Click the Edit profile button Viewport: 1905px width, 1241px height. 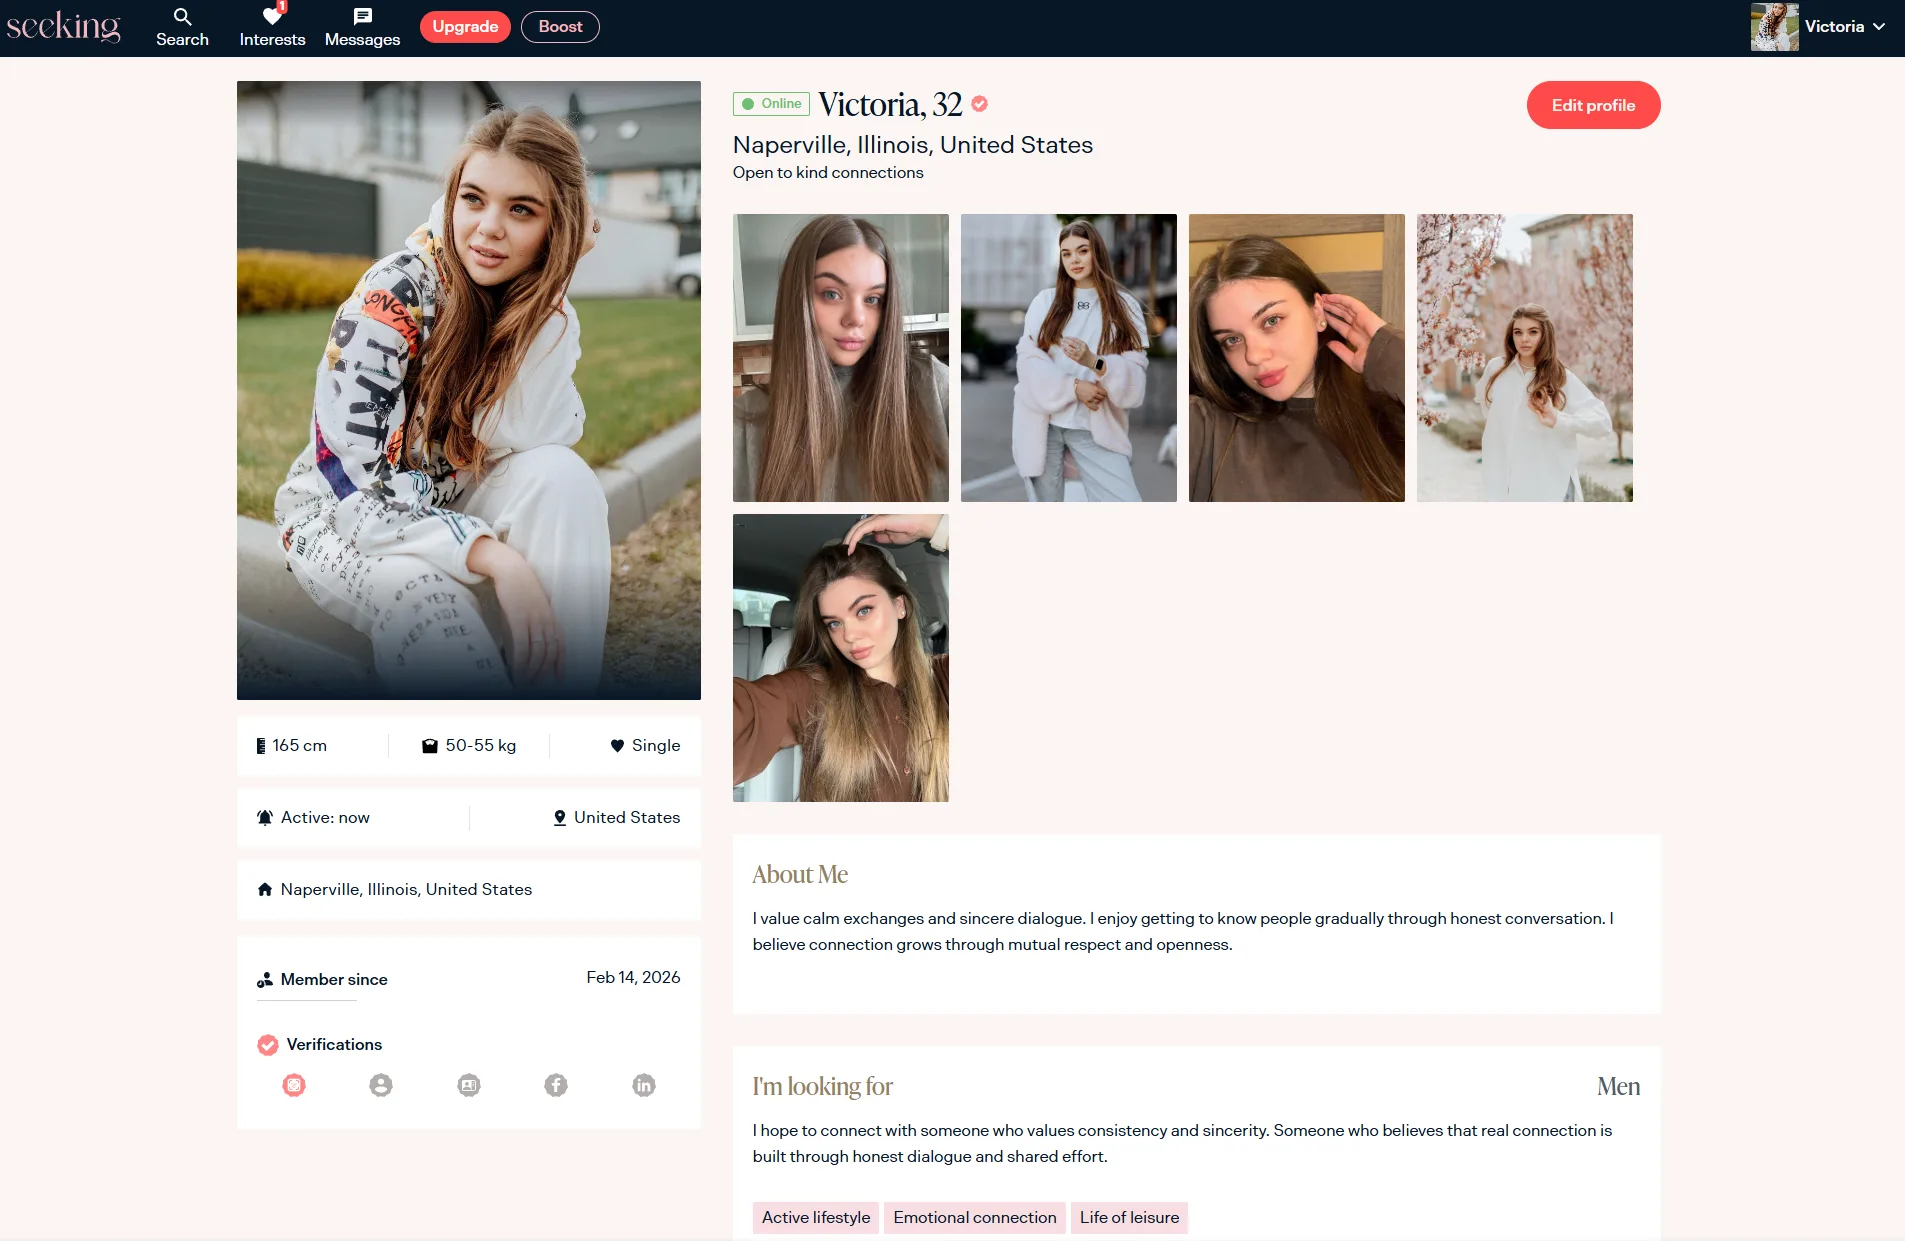(1593, 105)
